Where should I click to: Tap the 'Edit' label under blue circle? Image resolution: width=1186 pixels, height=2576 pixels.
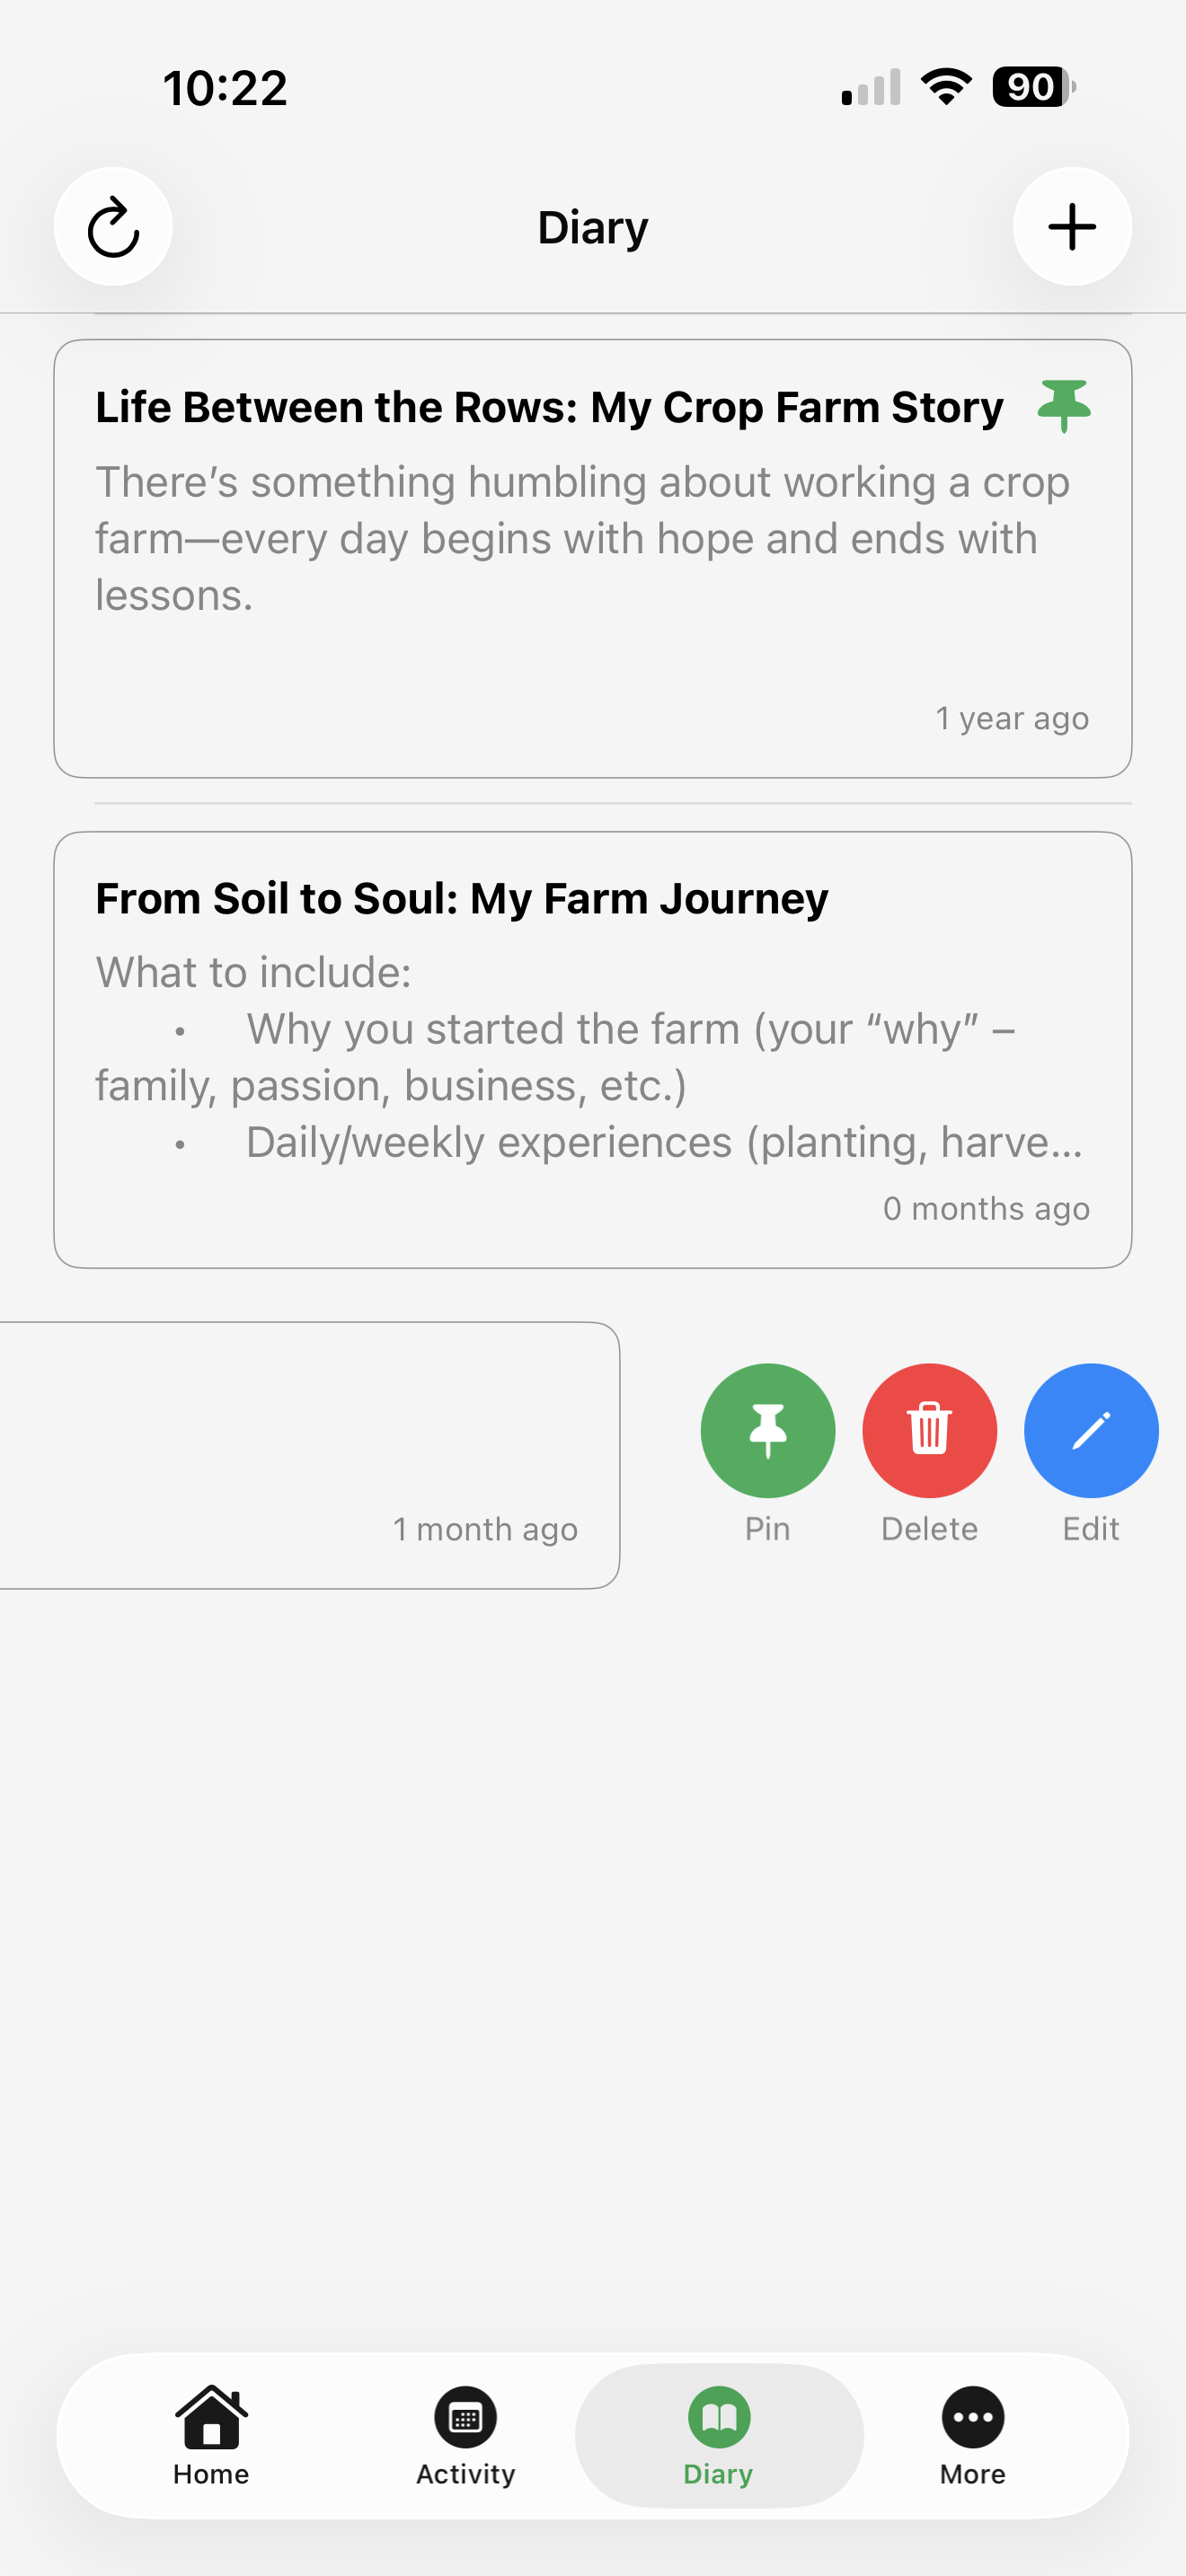point(1091,1529)
